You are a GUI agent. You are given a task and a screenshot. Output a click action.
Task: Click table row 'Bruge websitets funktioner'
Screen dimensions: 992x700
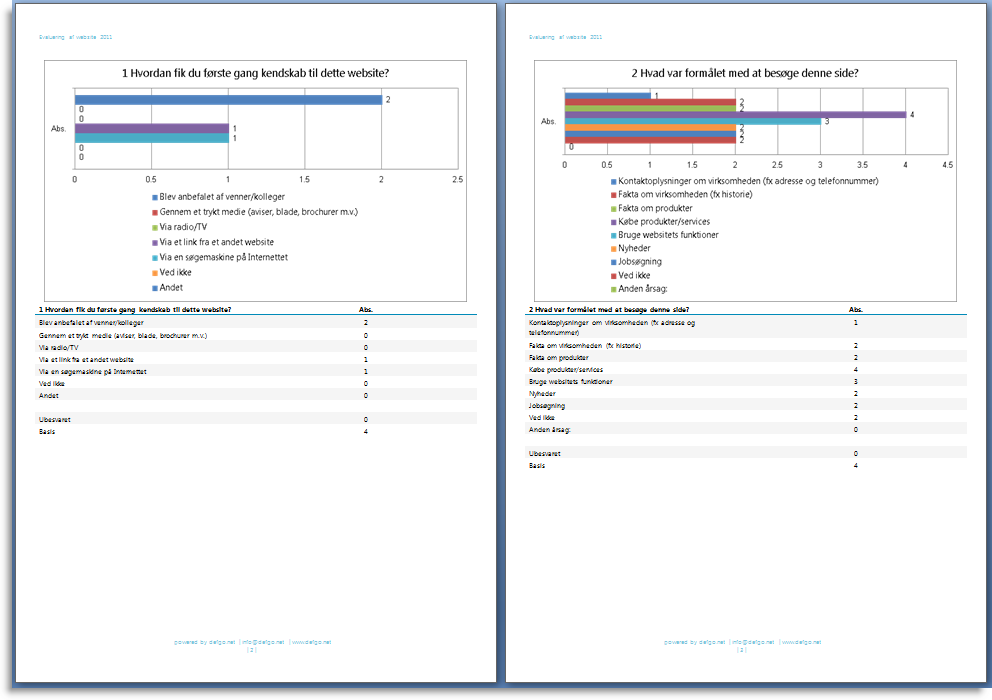pos(746,382)
